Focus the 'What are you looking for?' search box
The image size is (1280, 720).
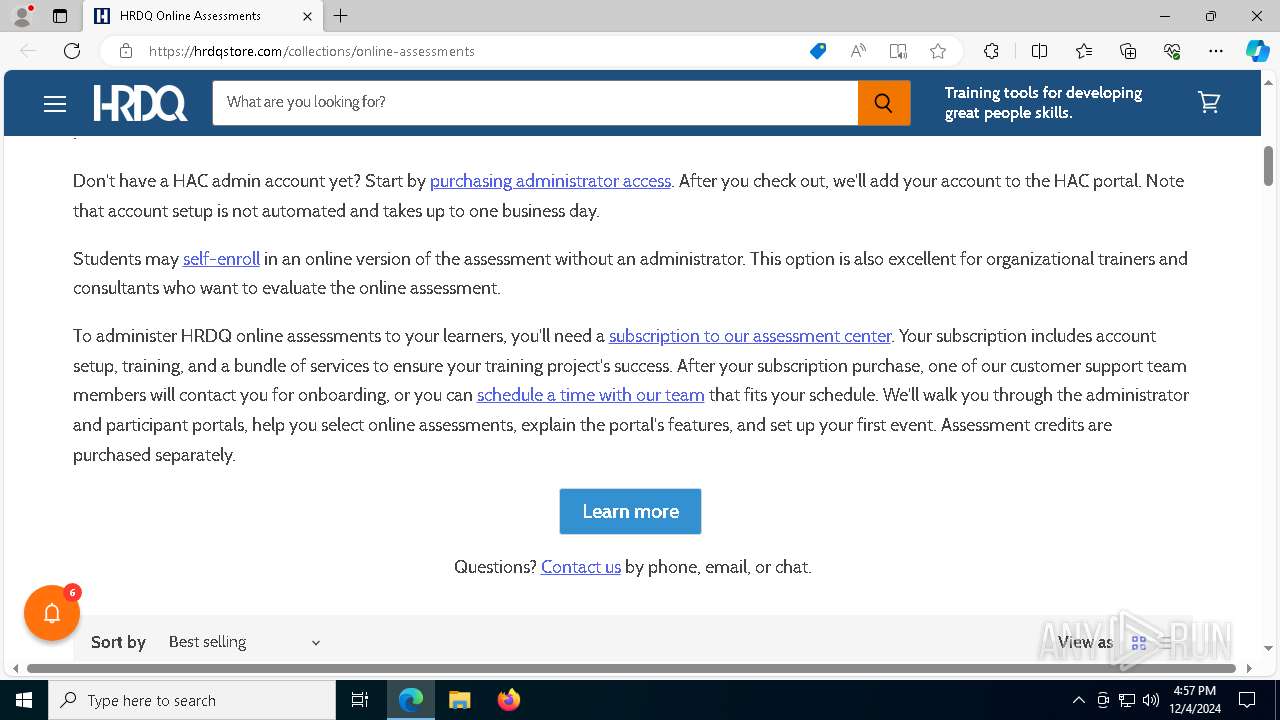[x=535, y=102]
